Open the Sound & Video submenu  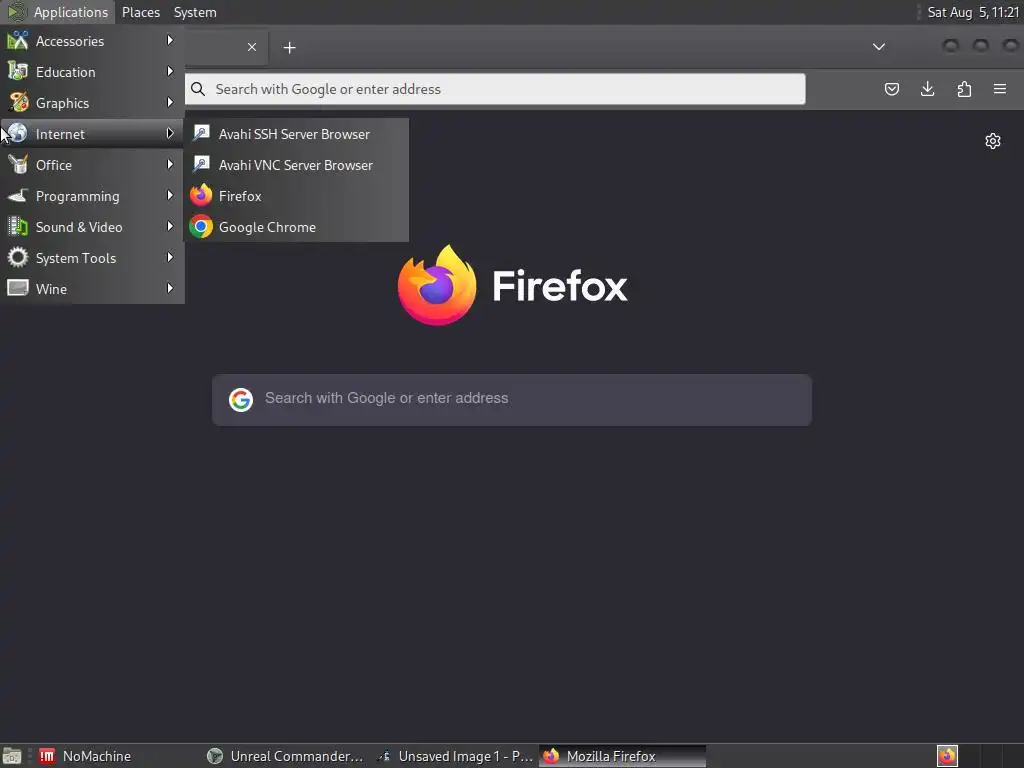[92, 227]
